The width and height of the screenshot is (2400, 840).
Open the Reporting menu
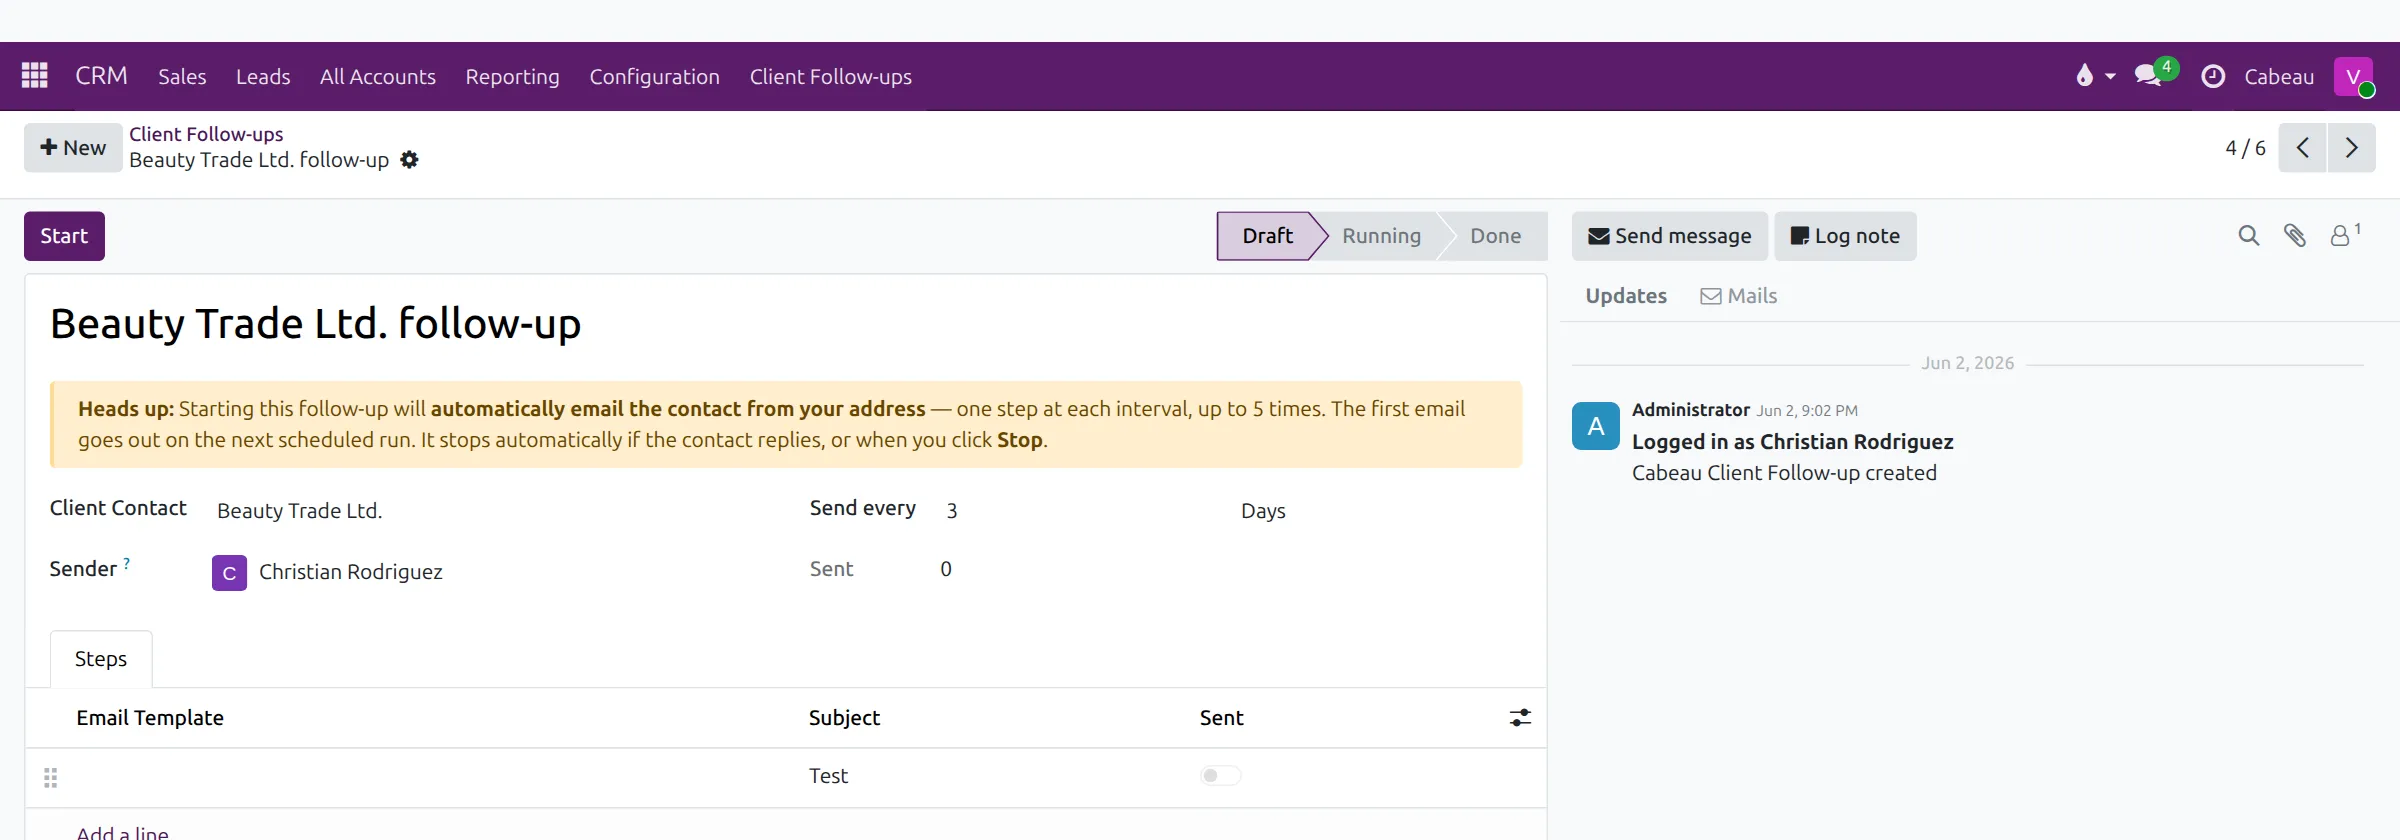point(512,76)
